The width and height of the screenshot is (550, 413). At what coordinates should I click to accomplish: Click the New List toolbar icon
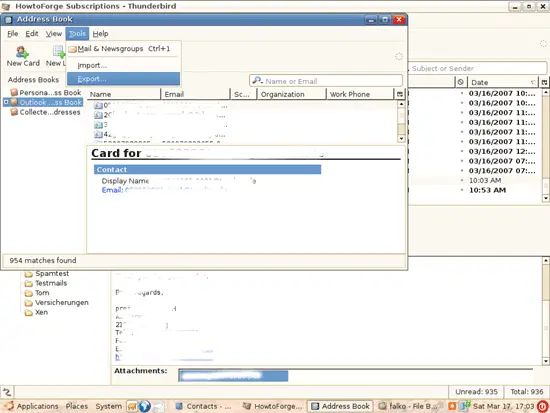coord(59,52)
